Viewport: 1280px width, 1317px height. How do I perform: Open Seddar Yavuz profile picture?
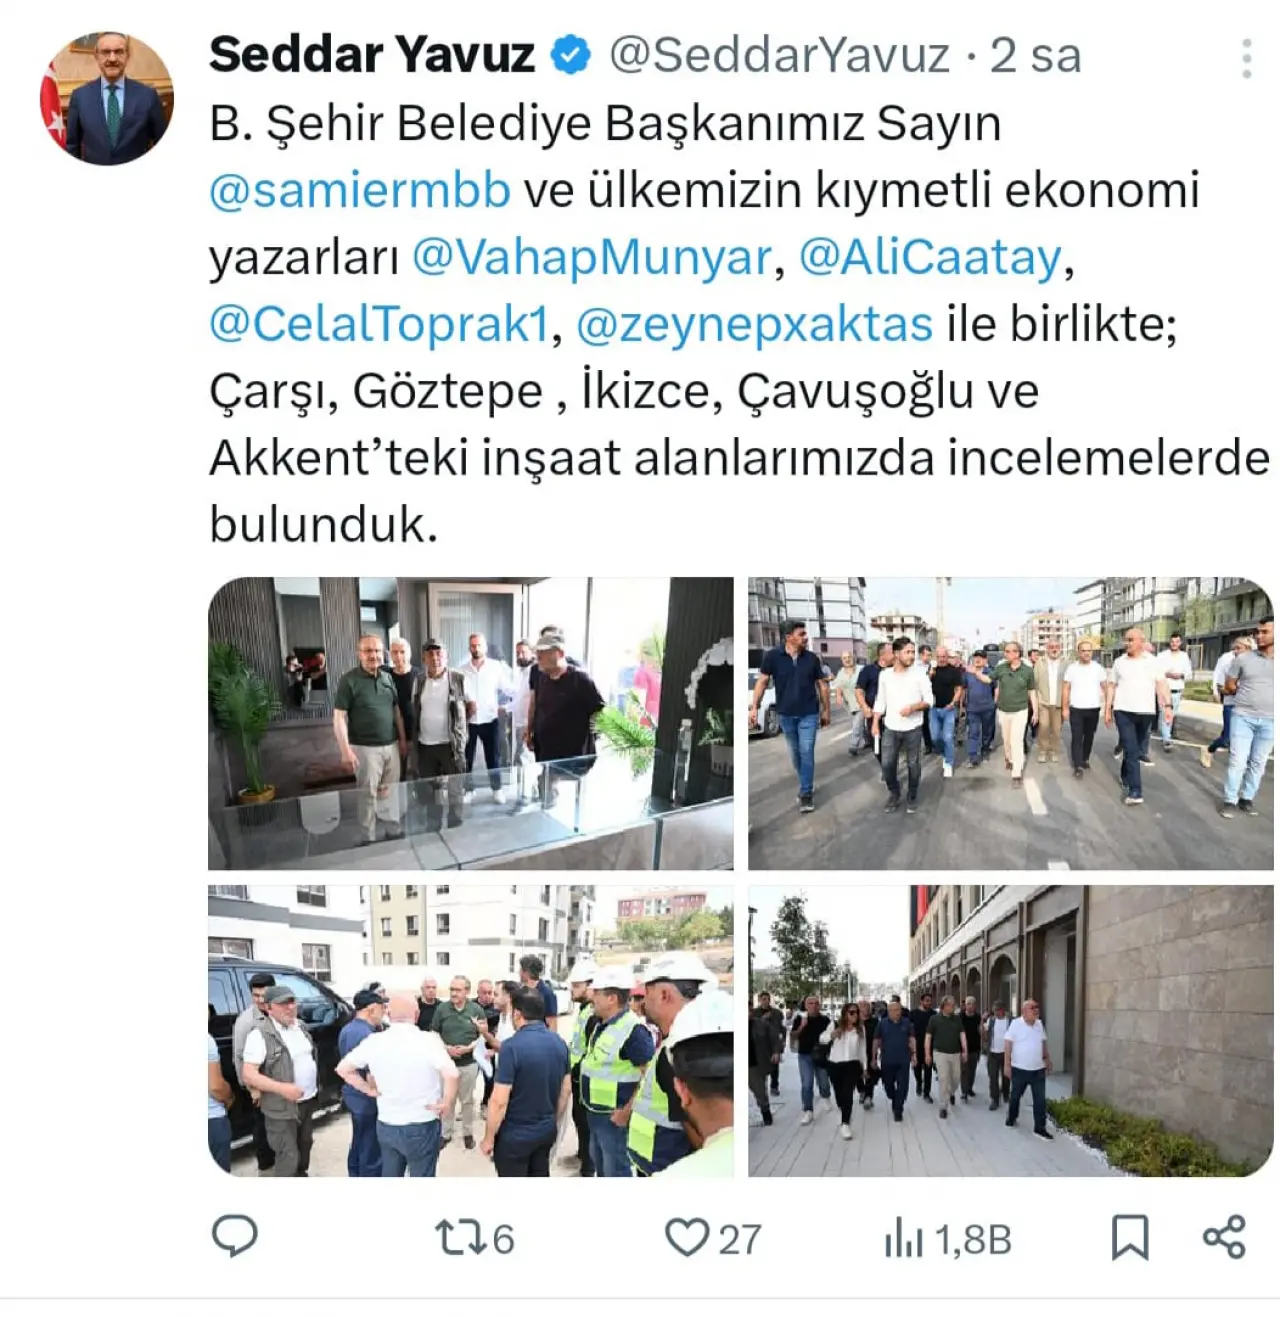pyautogui.click(x=106, y=98)
